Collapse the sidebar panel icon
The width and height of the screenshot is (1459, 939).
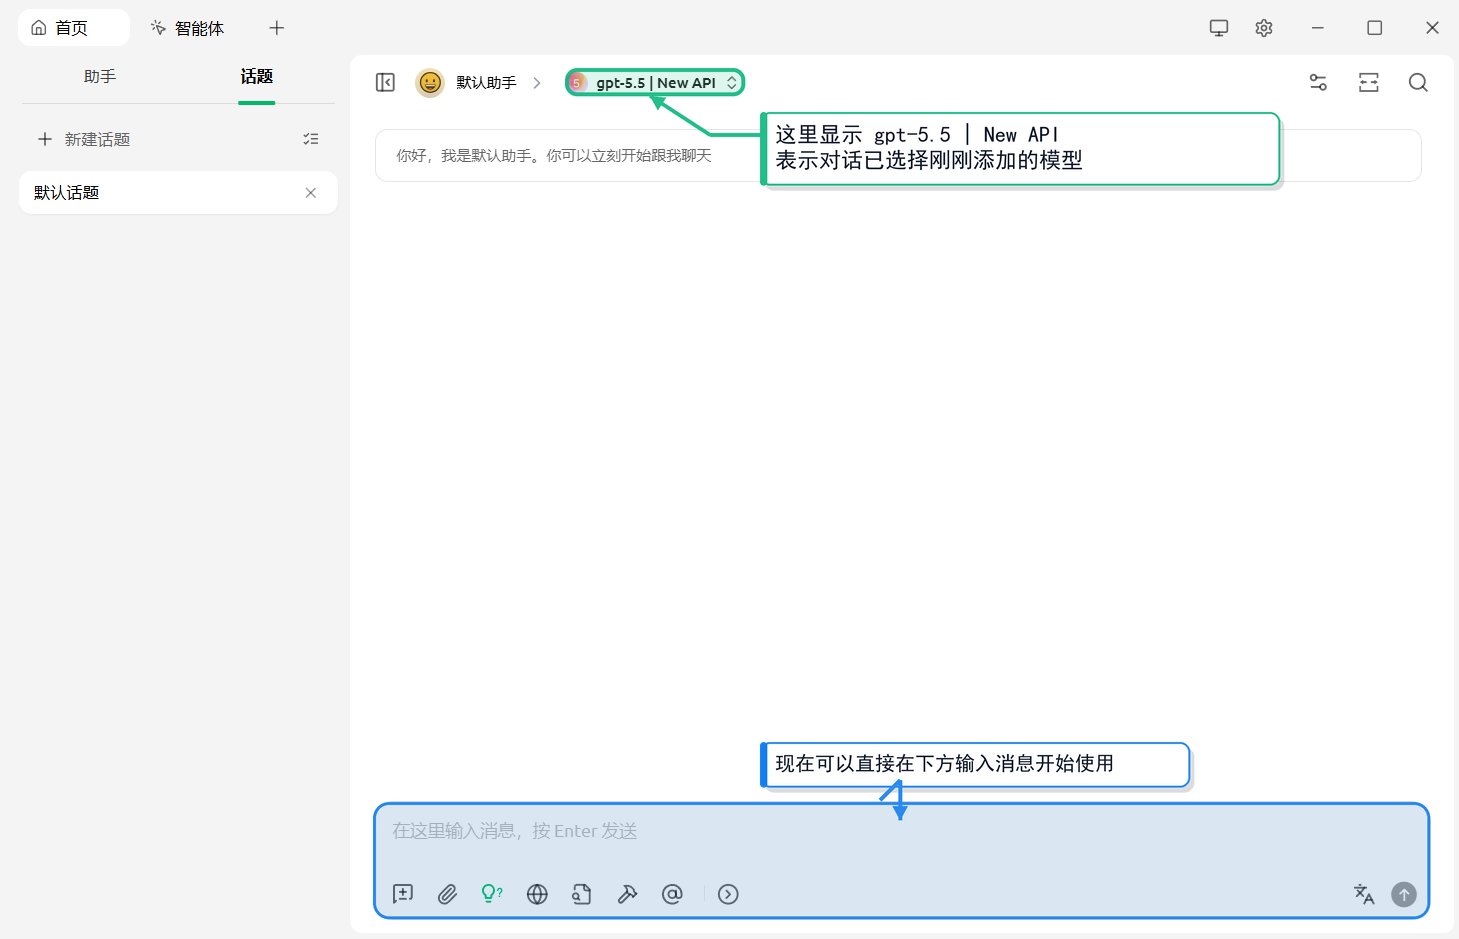click(385, 83)
